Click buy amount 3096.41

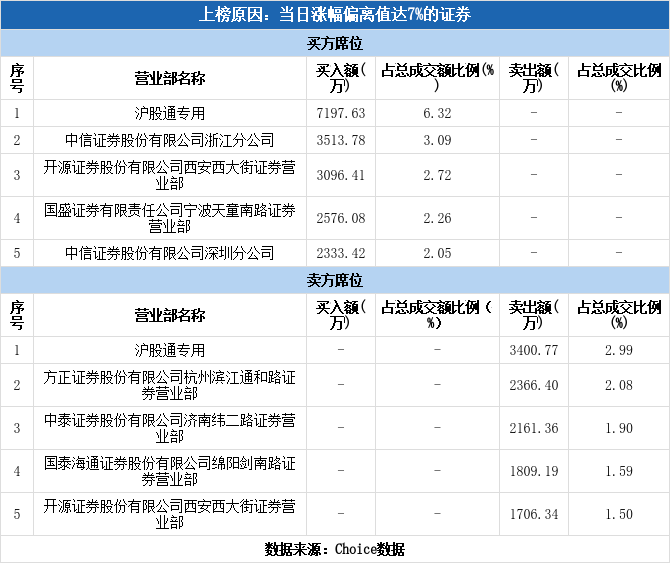[341, 175]
